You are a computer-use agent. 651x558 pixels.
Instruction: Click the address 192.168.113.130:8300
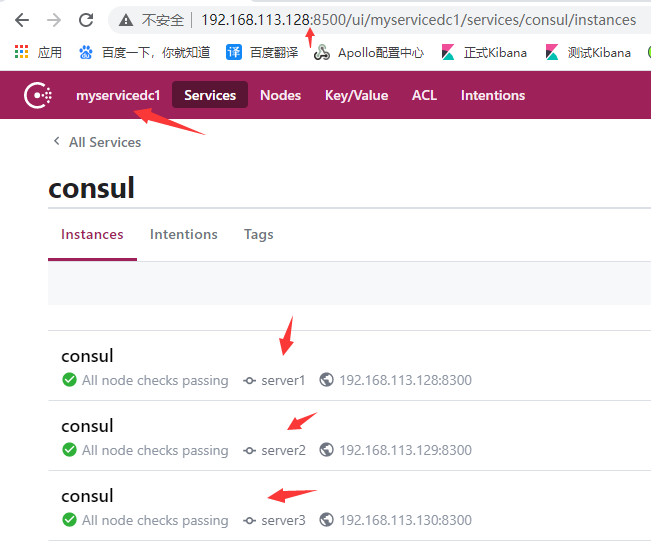tap(405, 520)
